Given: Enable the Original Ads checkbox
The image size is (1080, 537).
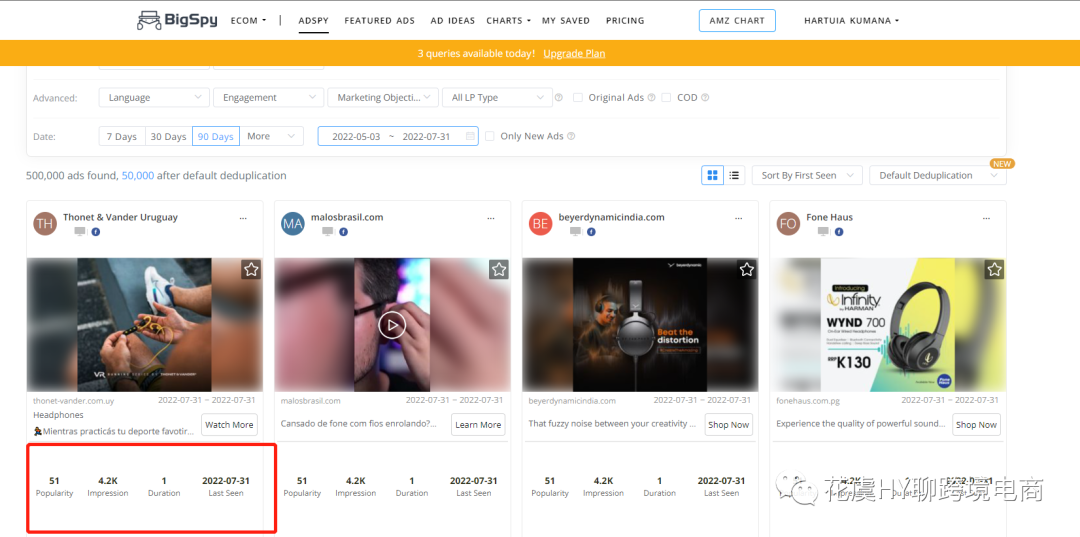Looking at the screenshot, I should tap(582, 98).
